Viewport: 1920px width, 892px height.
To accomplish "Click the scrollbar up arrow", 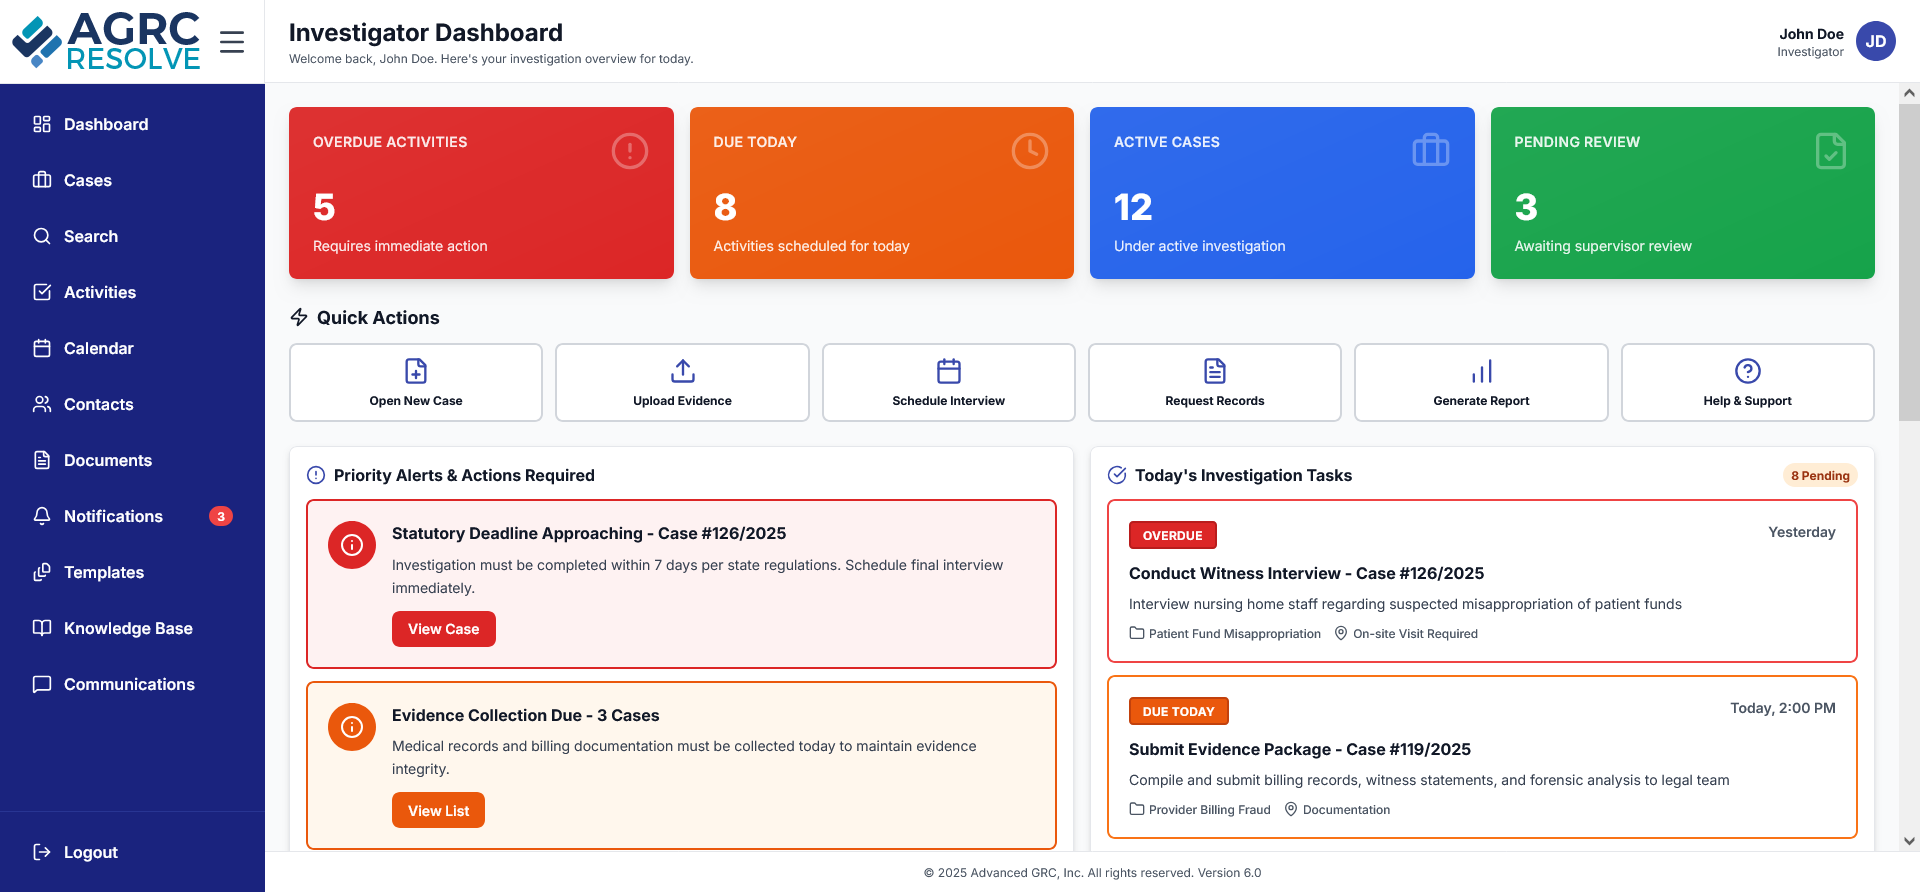I will tap(1909, 93).
